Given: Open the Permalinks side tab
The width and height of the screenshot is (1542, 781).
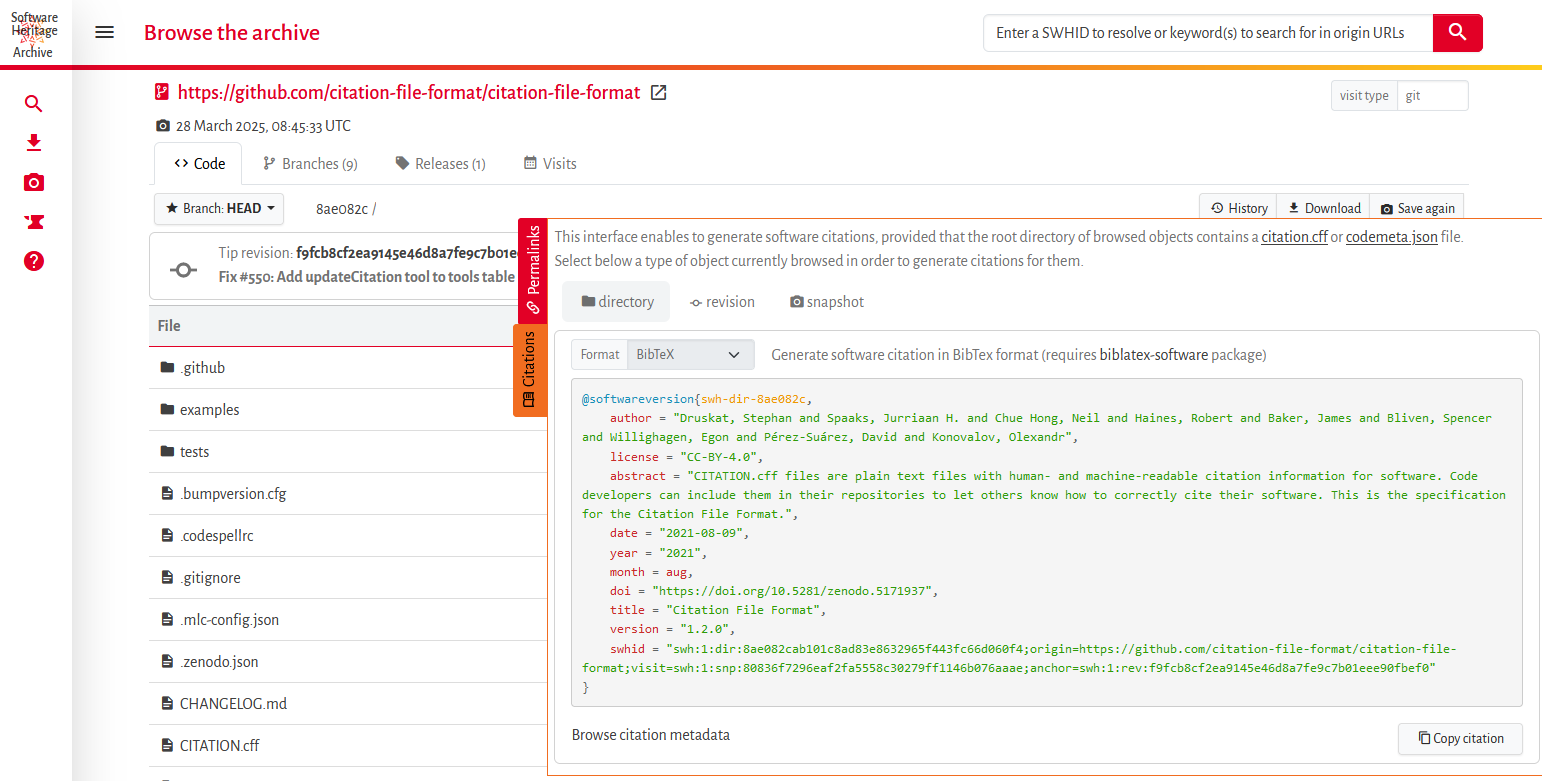Looking at the screenshot, I should click(533, 270).
